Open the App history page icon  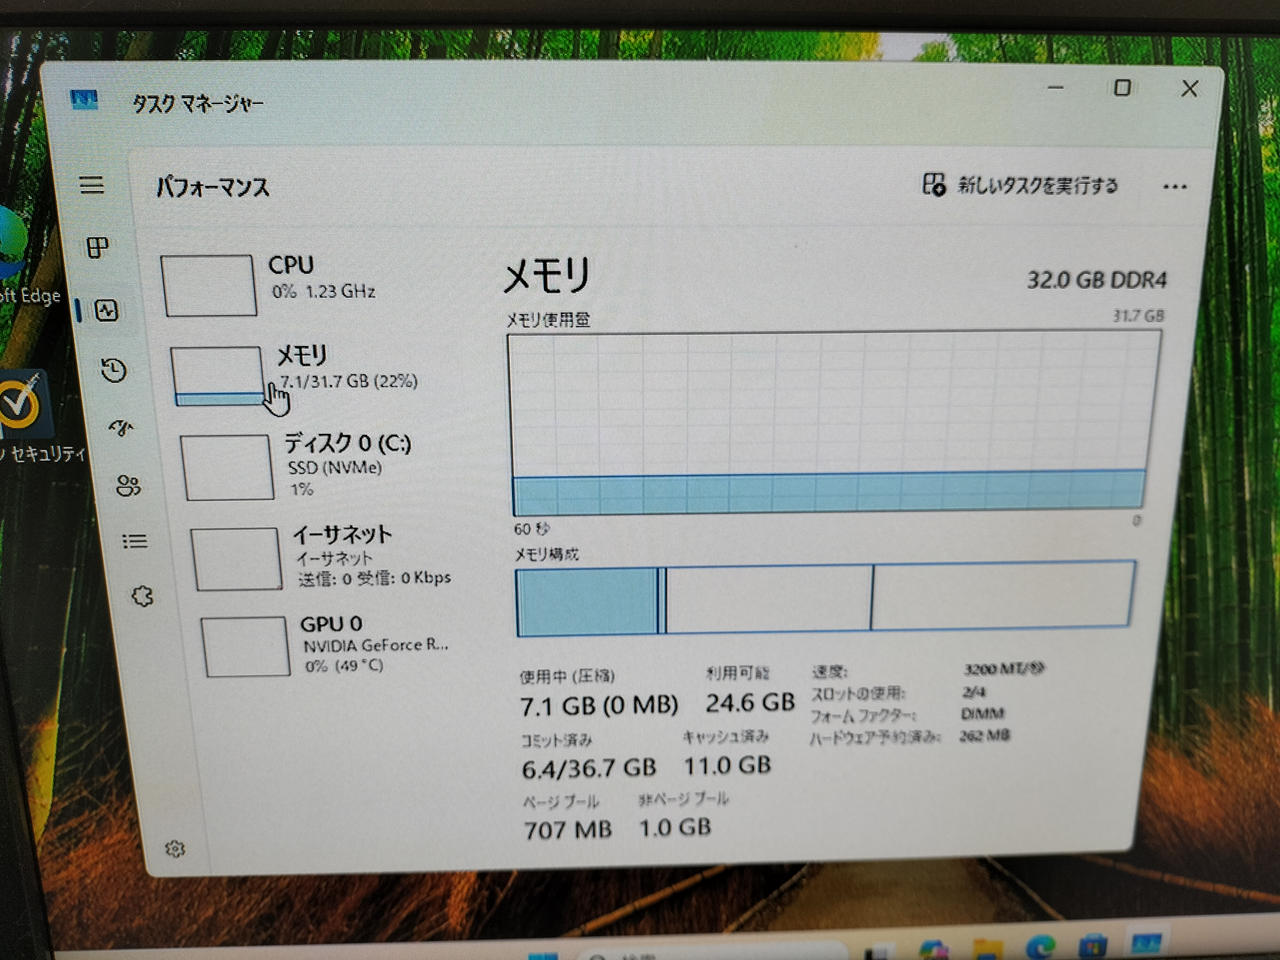[x=114, y=370]
